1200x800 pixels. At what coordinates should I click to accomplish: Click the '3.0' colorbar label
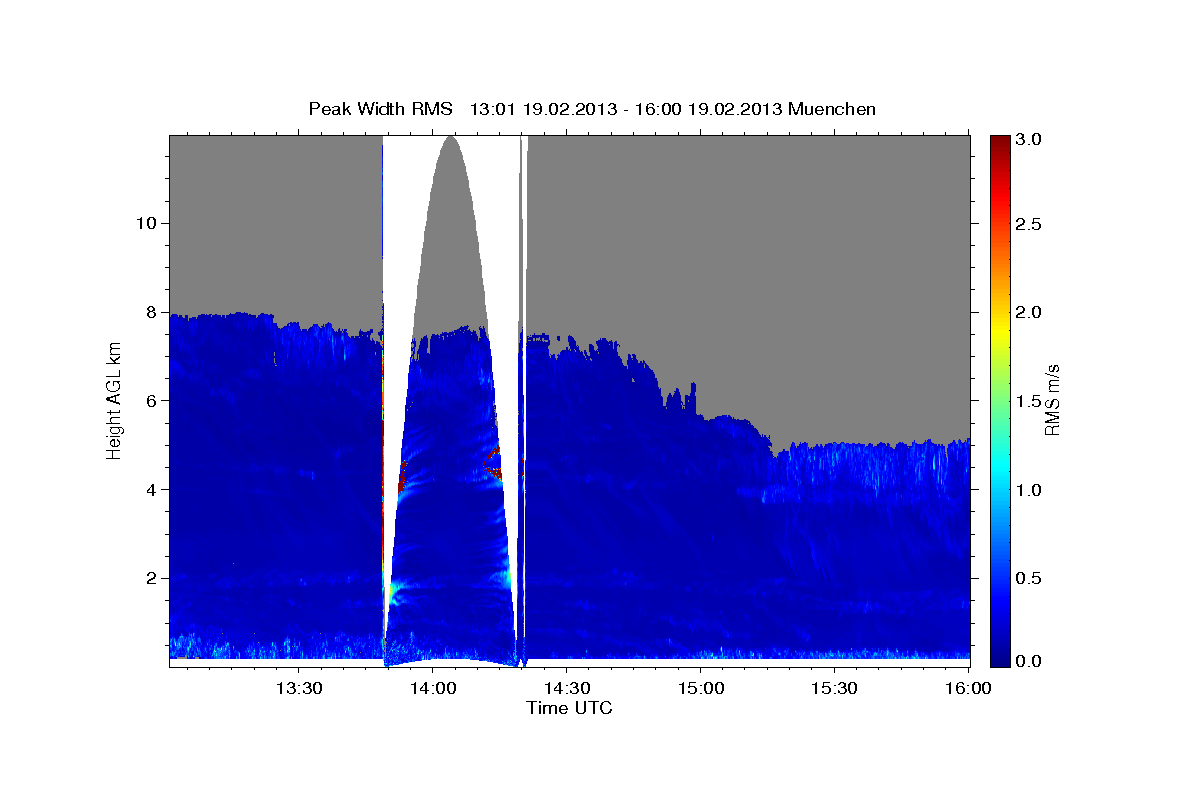[1030, 140]
